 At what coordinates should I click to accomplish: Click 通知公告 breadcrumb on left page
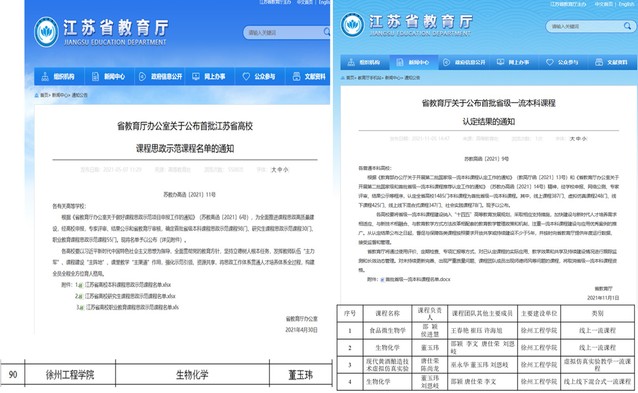coord(79,95)
